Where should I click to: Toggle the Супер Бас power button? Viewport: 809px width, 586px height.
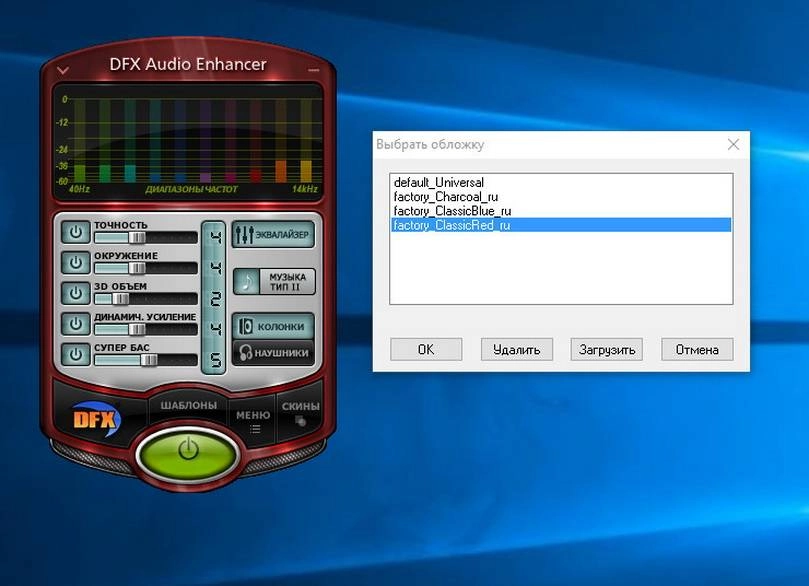click(76, 354)
